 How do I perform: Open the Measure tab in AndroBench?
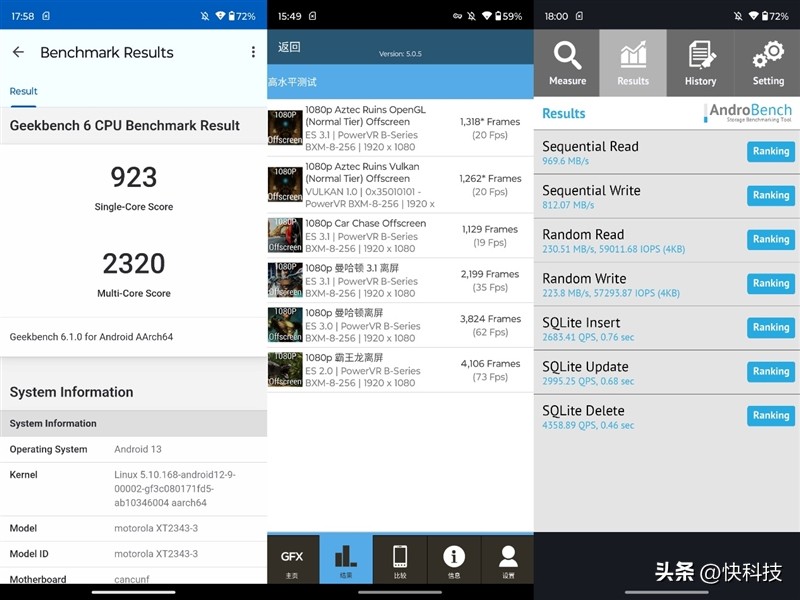[567, 63]
